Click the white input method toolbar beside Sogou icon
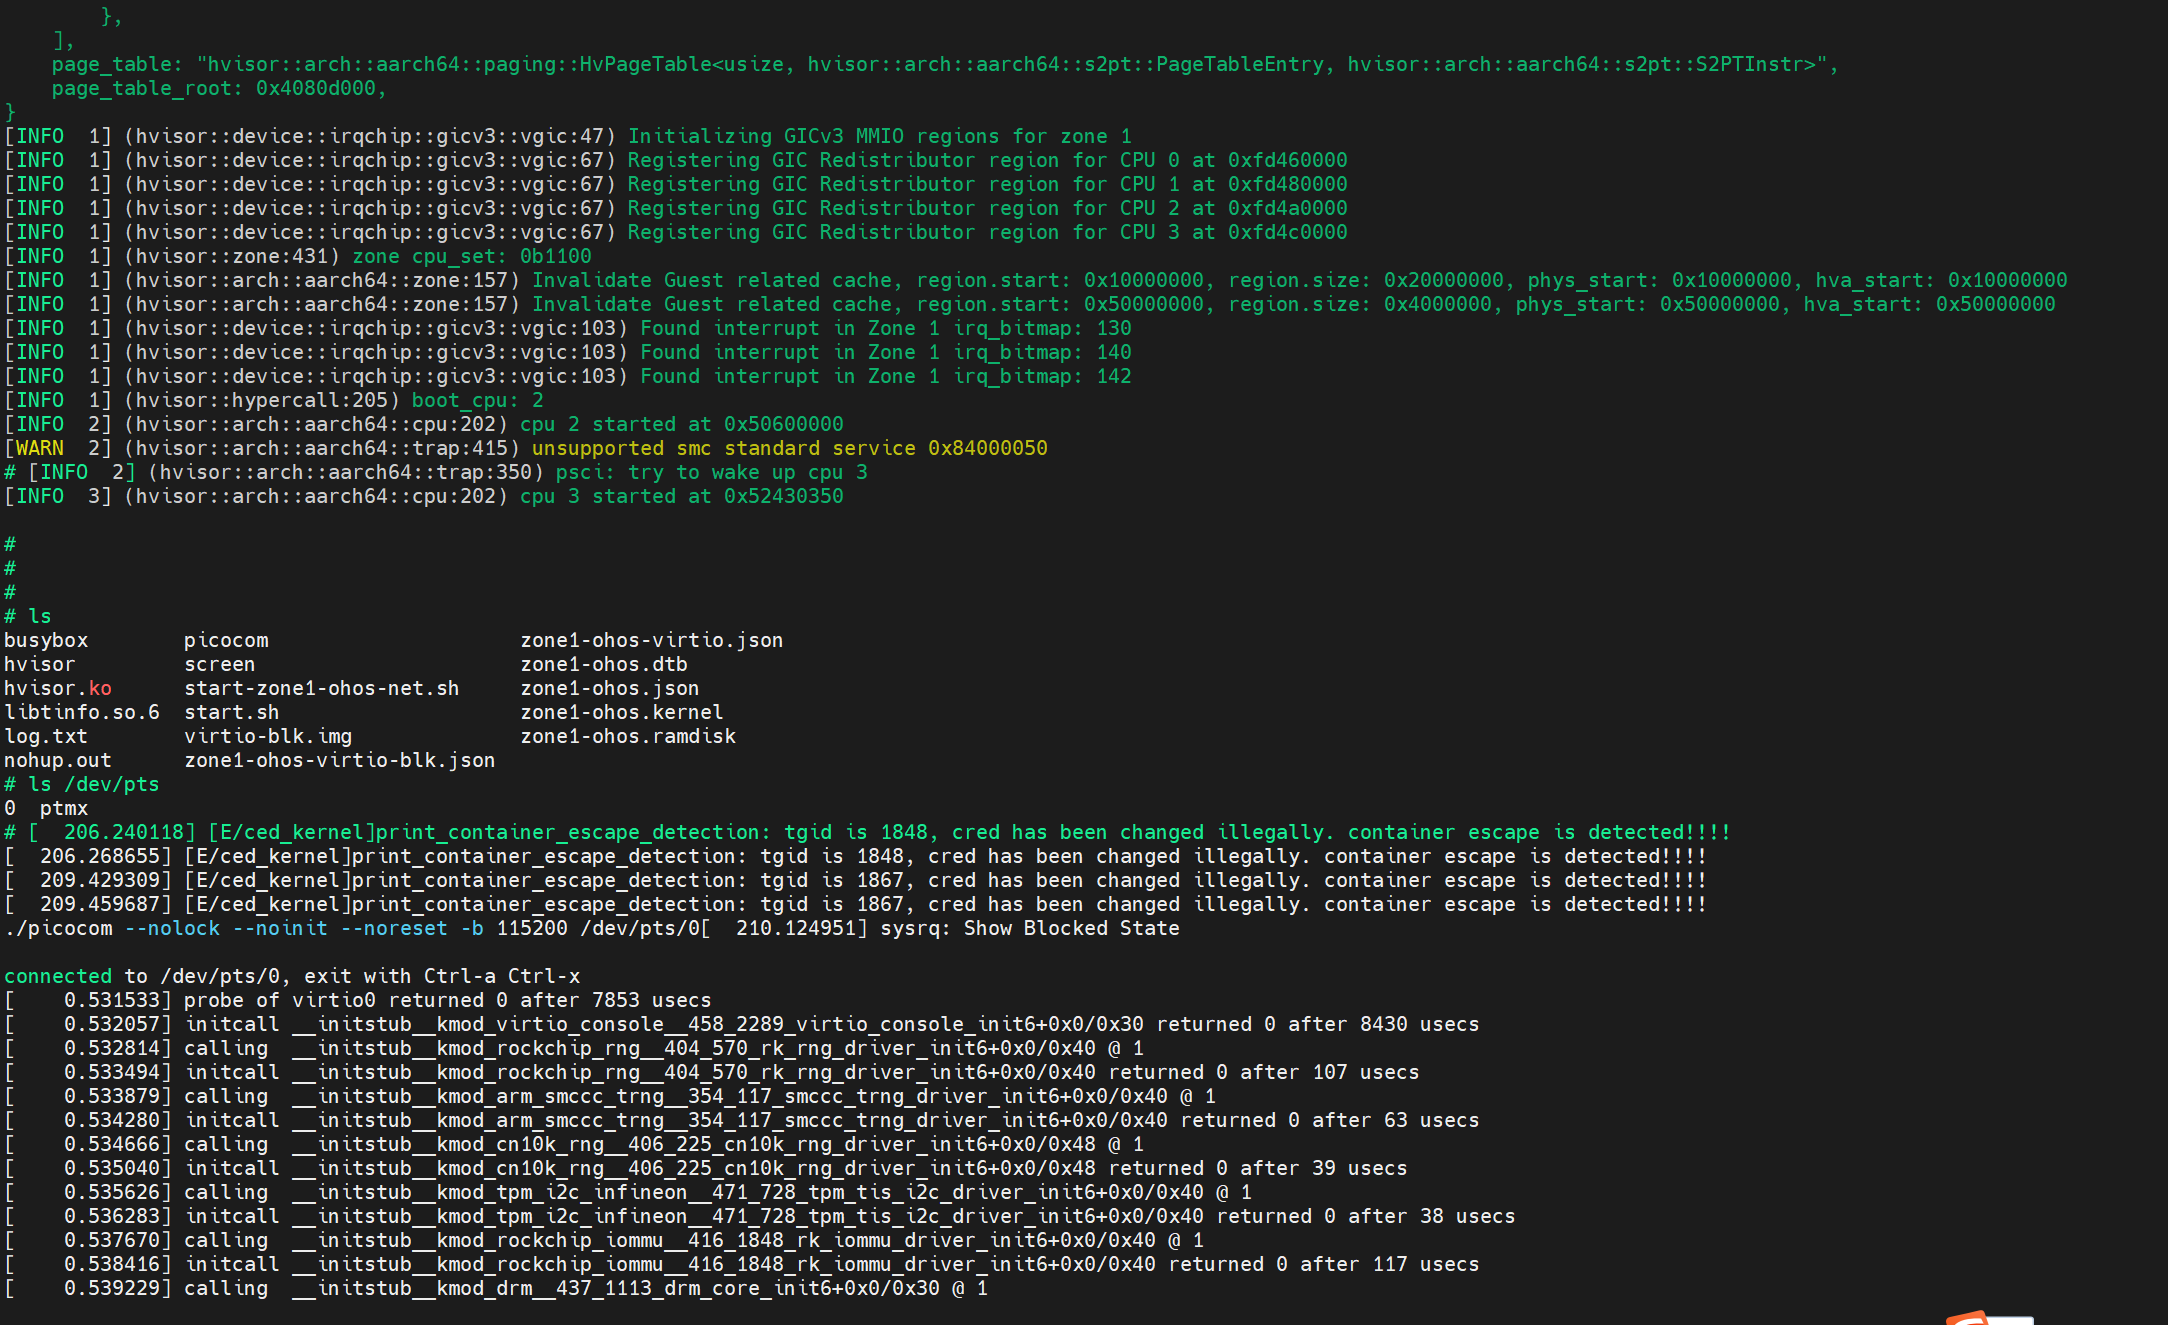 2011,1320
